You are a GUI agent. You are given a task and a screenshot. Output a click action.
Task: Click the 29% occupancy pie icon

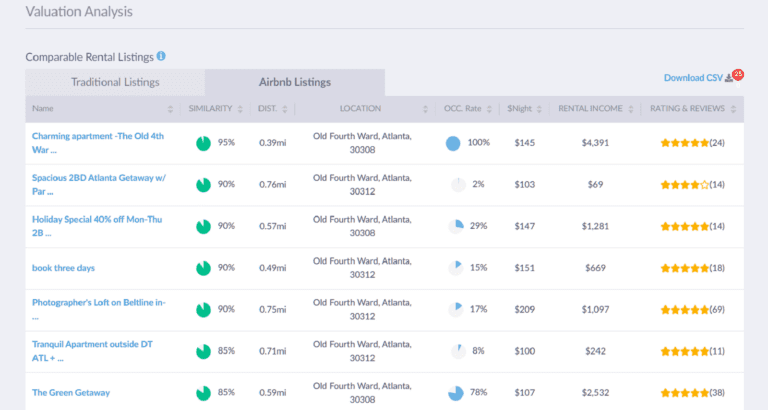(x=455, y=226)
